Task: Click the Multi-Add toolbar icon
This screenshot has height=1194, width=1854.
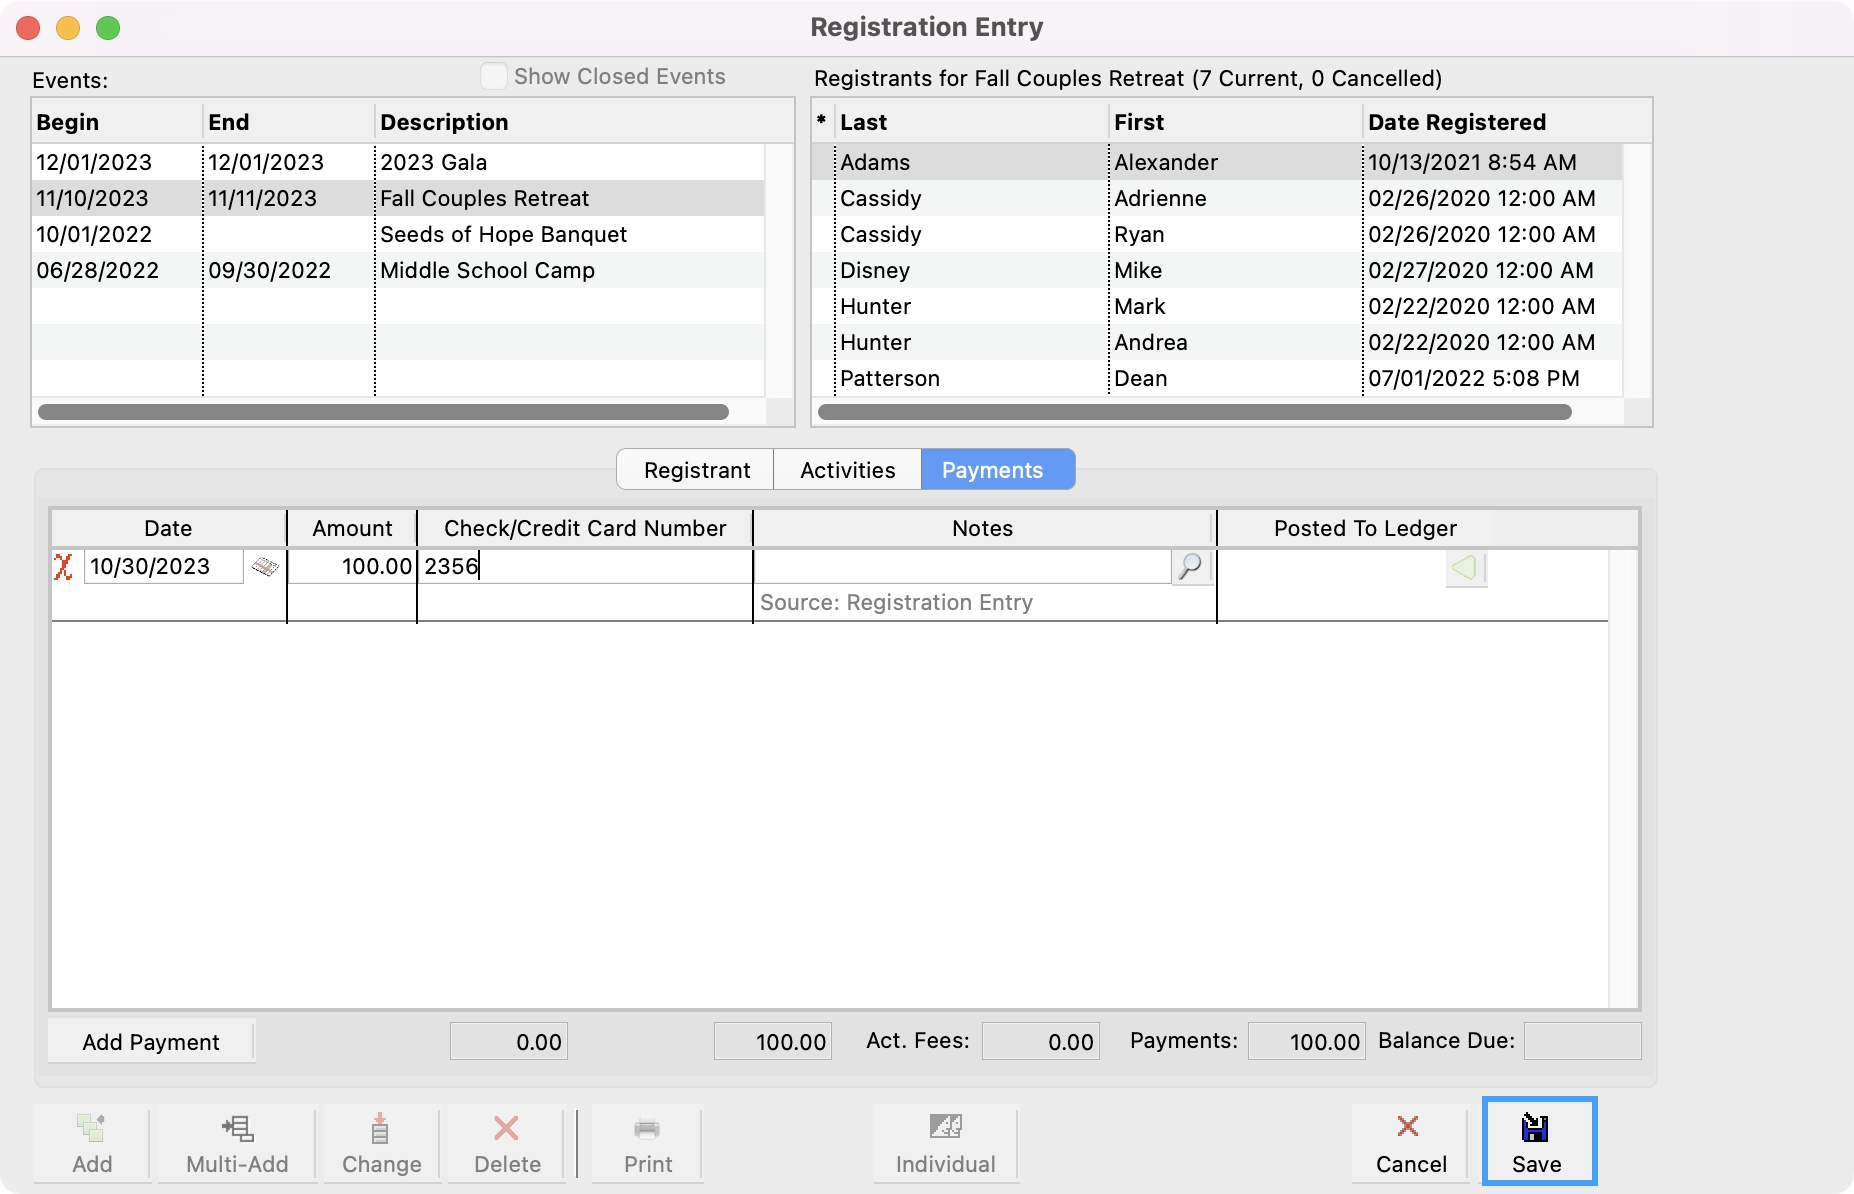Action: (237, 1144)
